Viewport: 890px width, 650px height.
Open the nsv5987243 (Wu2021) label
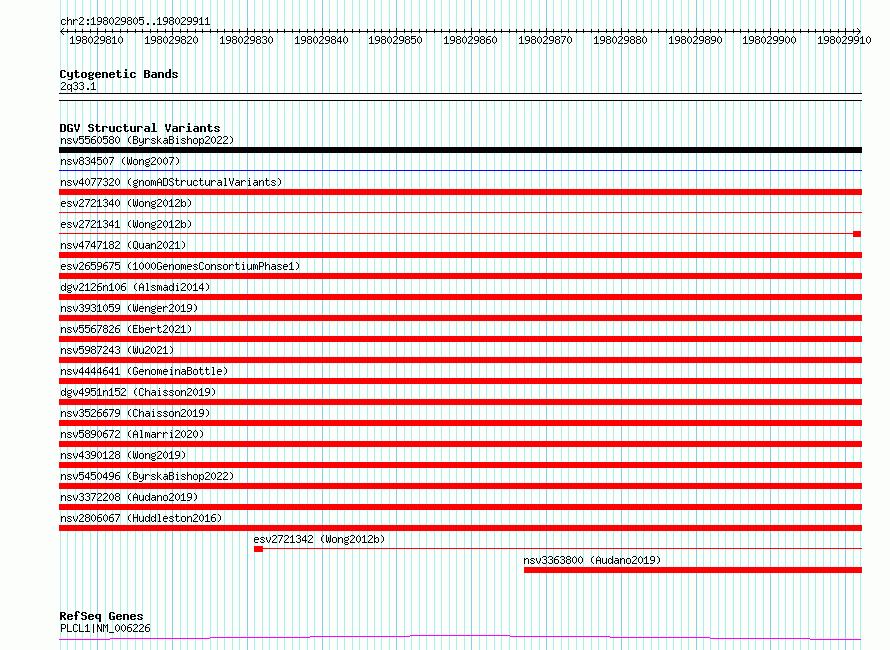(x=117, y=350)
